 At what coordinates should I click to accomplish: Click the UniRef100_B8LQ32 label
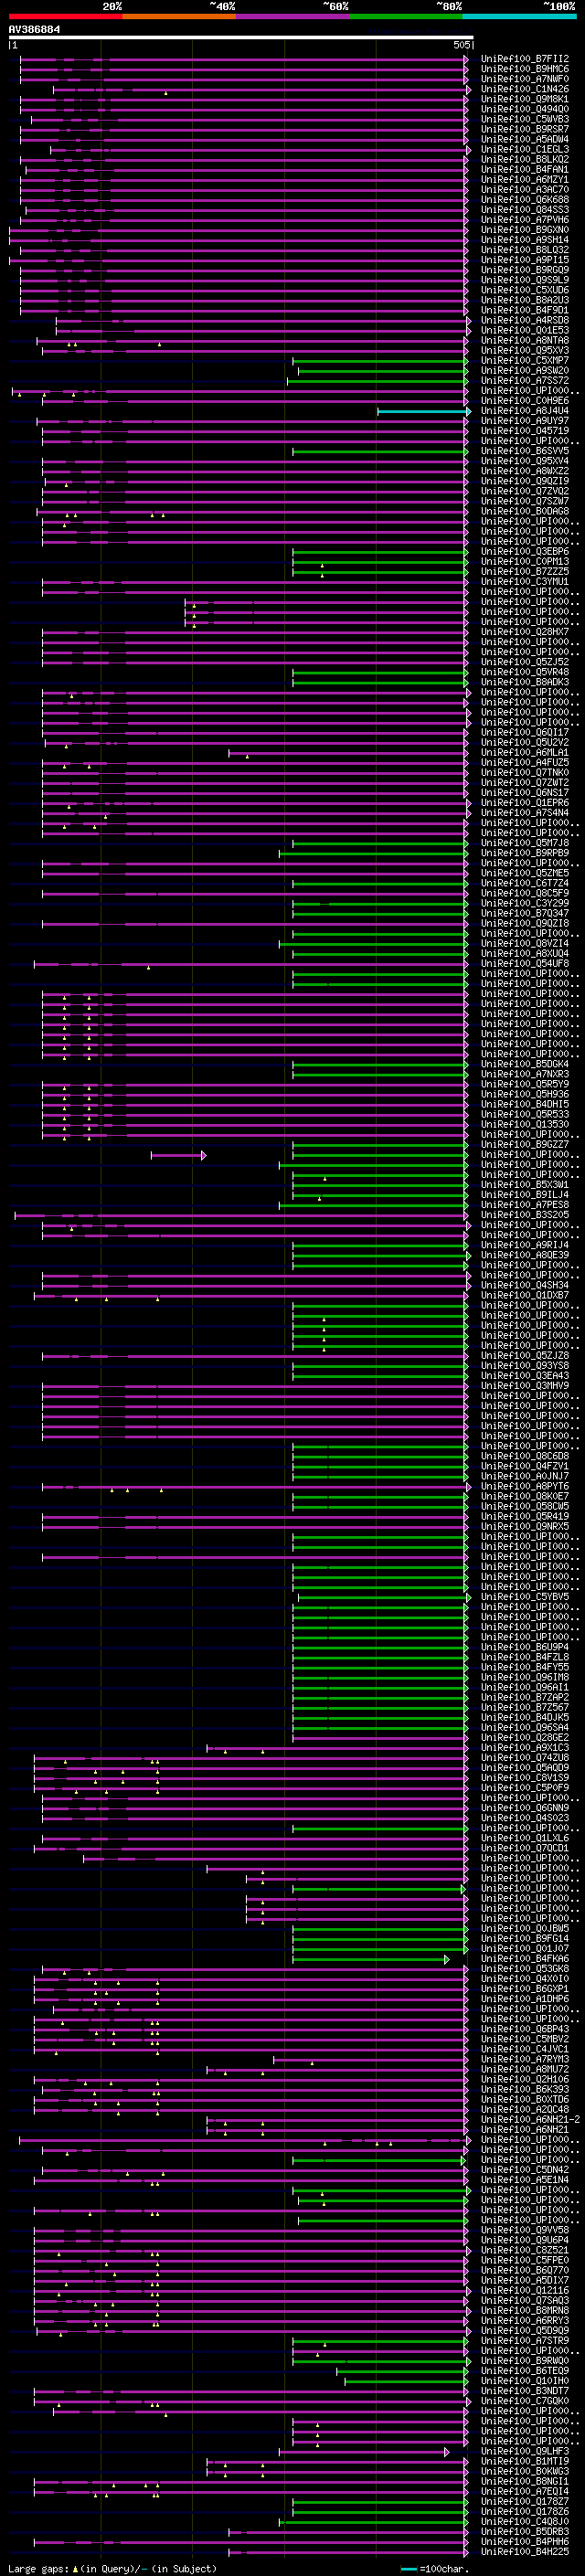(524, 250)
